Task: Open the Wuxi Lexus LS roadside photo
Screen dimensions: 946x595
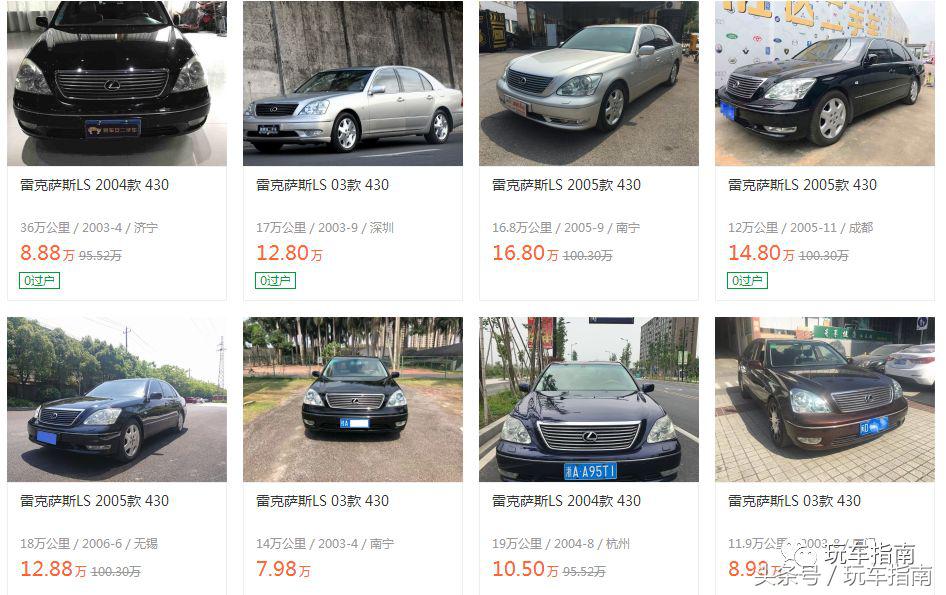Action: tap(117, 399)
